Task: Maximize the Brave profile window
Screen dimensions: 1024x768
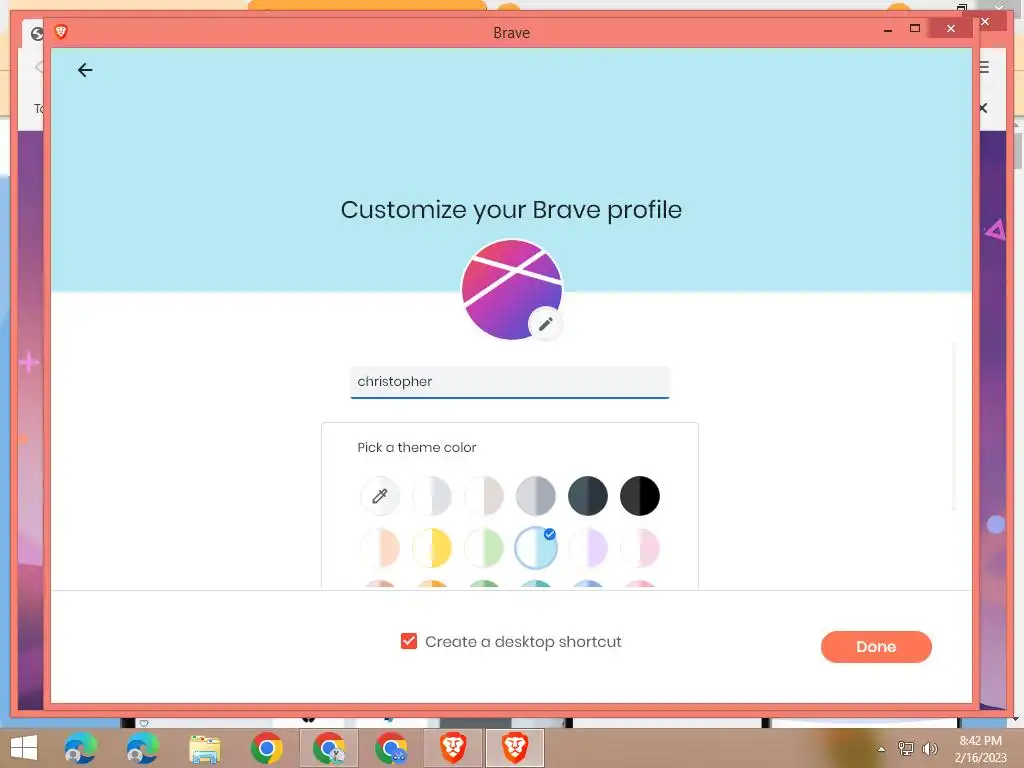Action: (915, 29)
